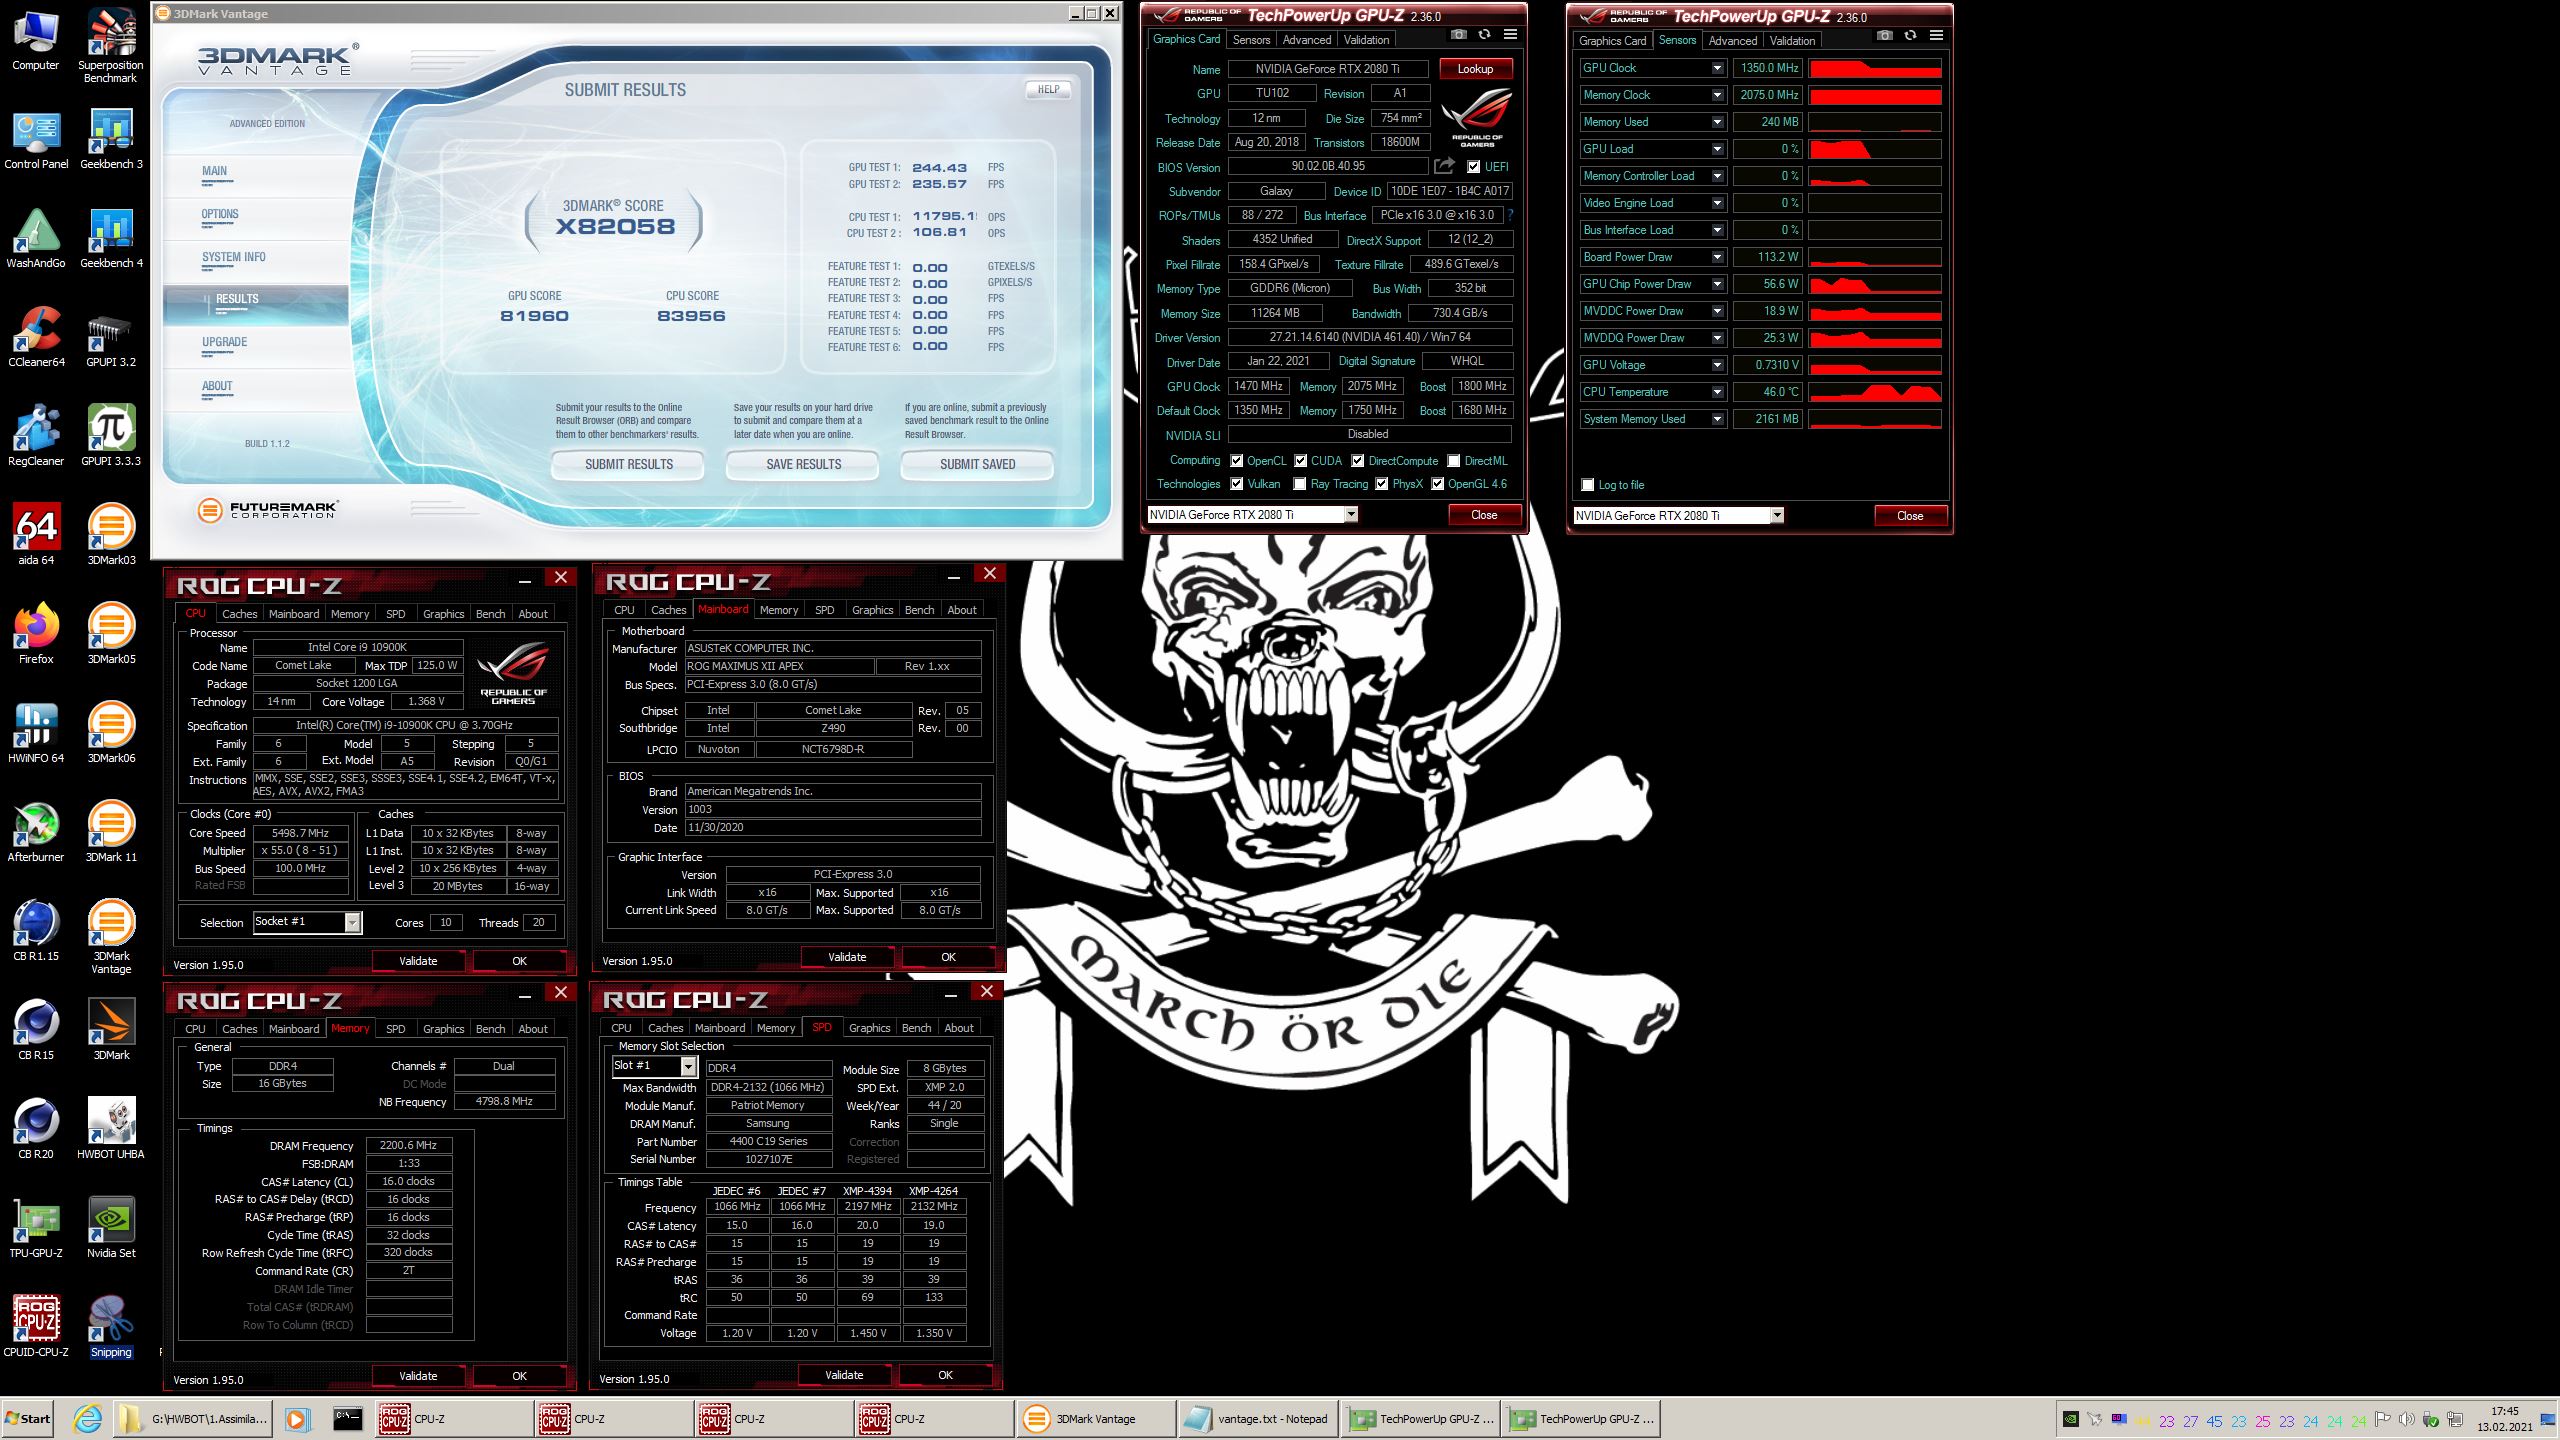Expand Board Power Draw sensor dropdown
The height and width of the screenshot is (1440, 2560).
click(1717, 257)
